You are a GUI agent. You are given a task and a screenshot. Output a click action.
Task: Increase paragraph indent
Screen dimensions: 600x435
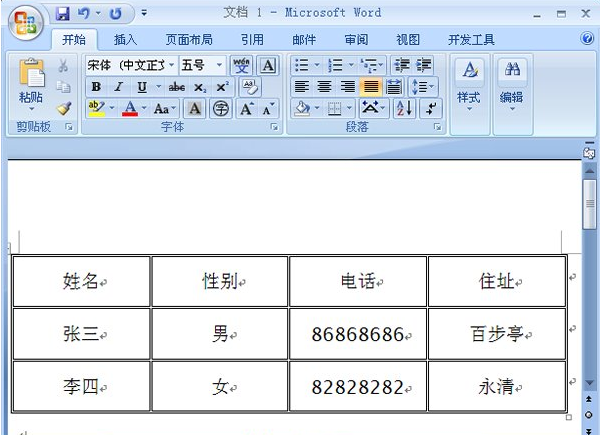click(424, 65)
